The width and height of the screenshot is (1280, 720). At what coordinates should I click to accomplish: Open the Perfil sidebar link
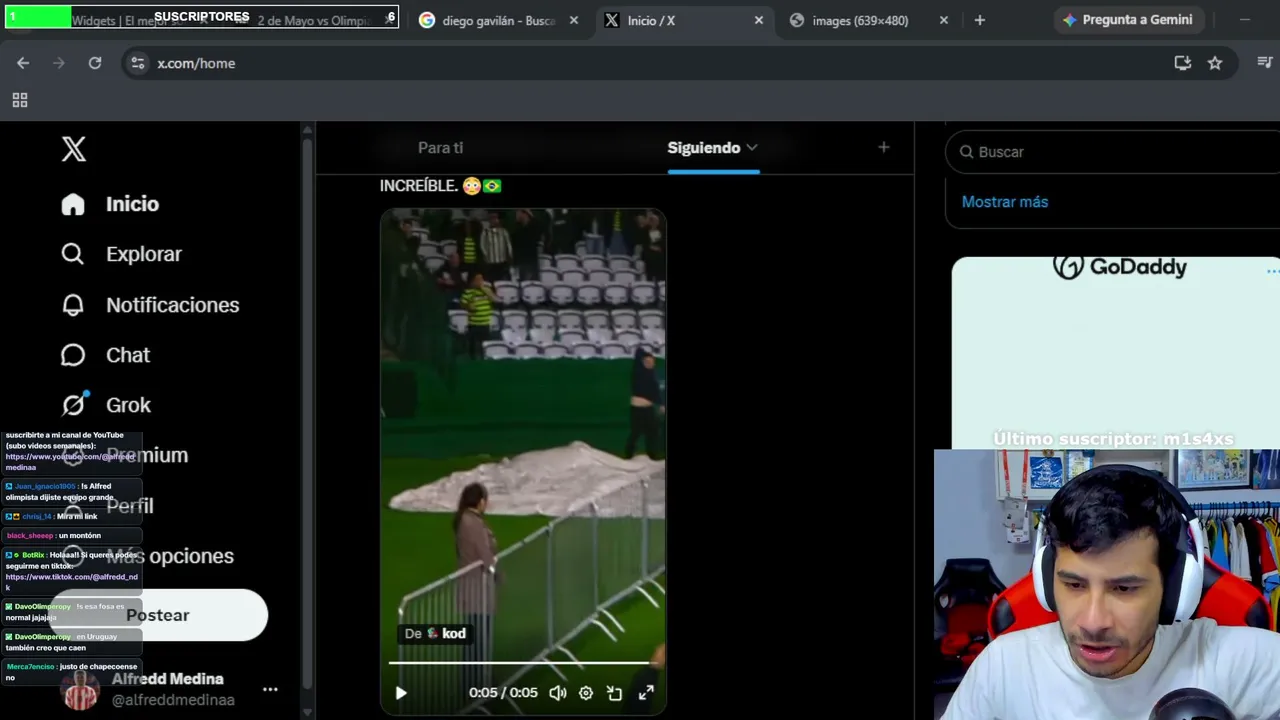[x=130, y=506]
